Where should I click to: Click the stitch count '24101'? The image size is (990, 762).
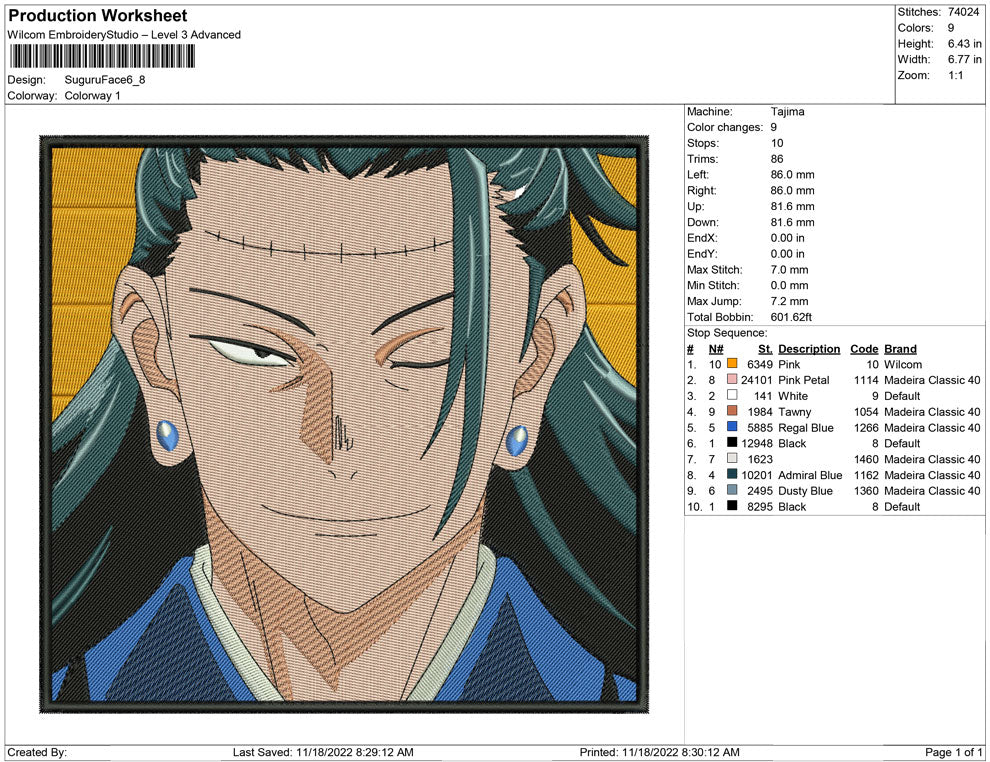tap(756, 380)
